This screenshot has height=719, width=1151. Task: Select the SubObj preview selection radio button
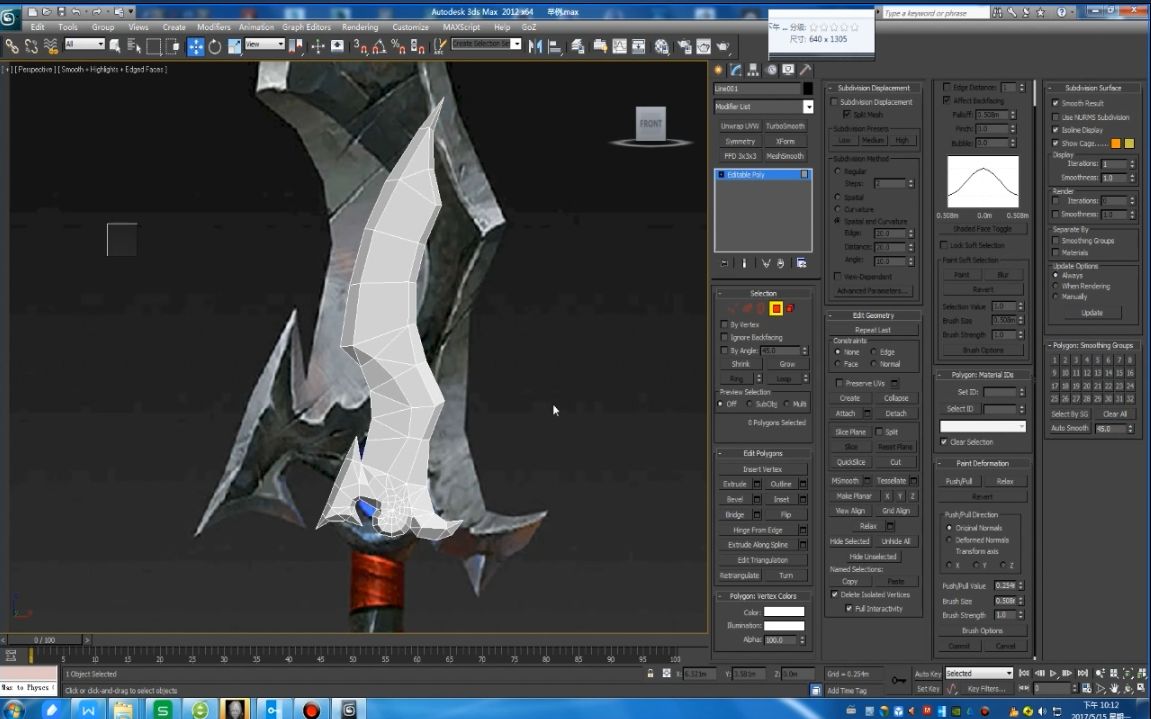pos(748,403)
